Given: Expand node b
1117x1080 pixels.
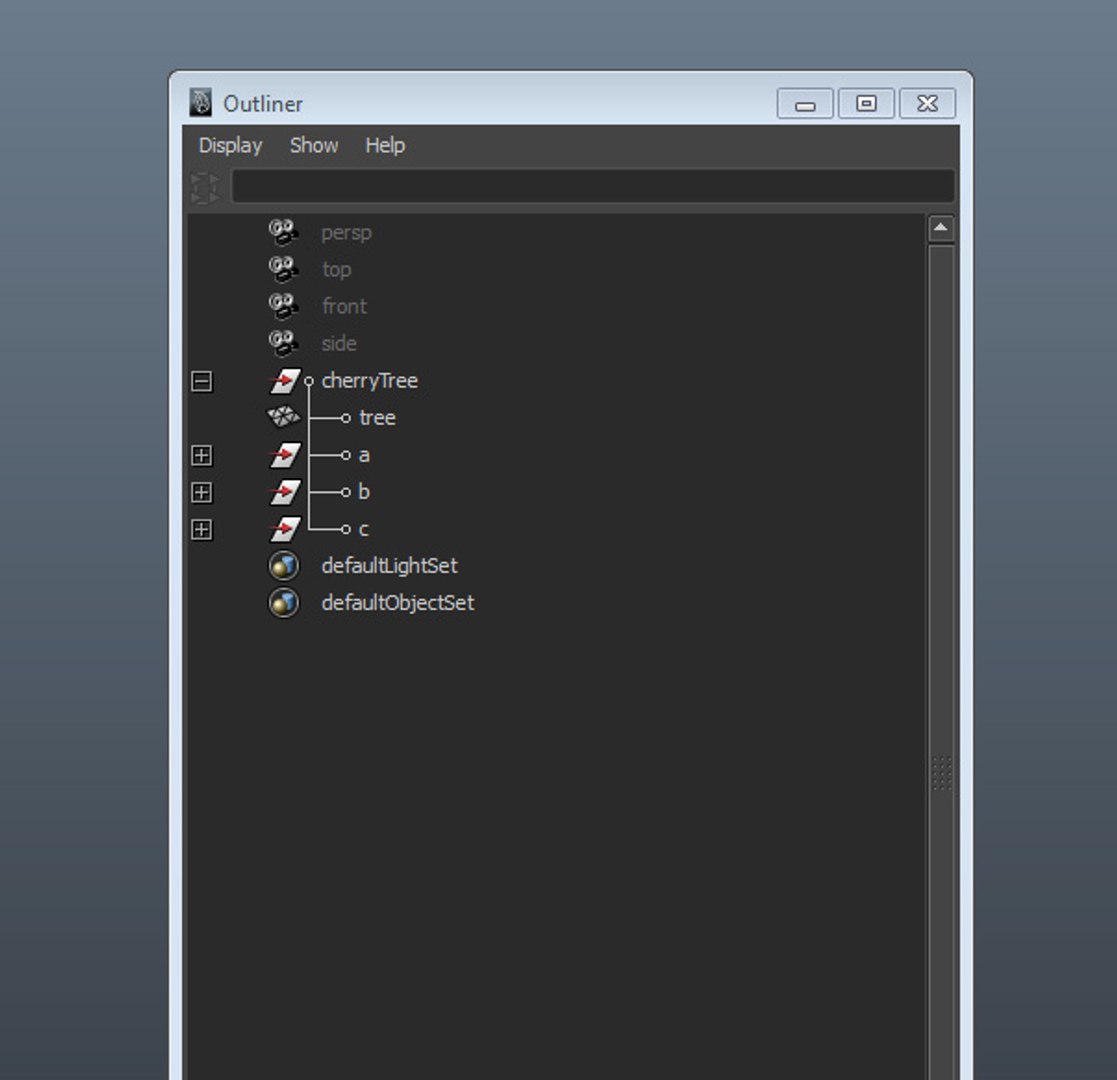Looking at the screenshot, I should [202, 492].
